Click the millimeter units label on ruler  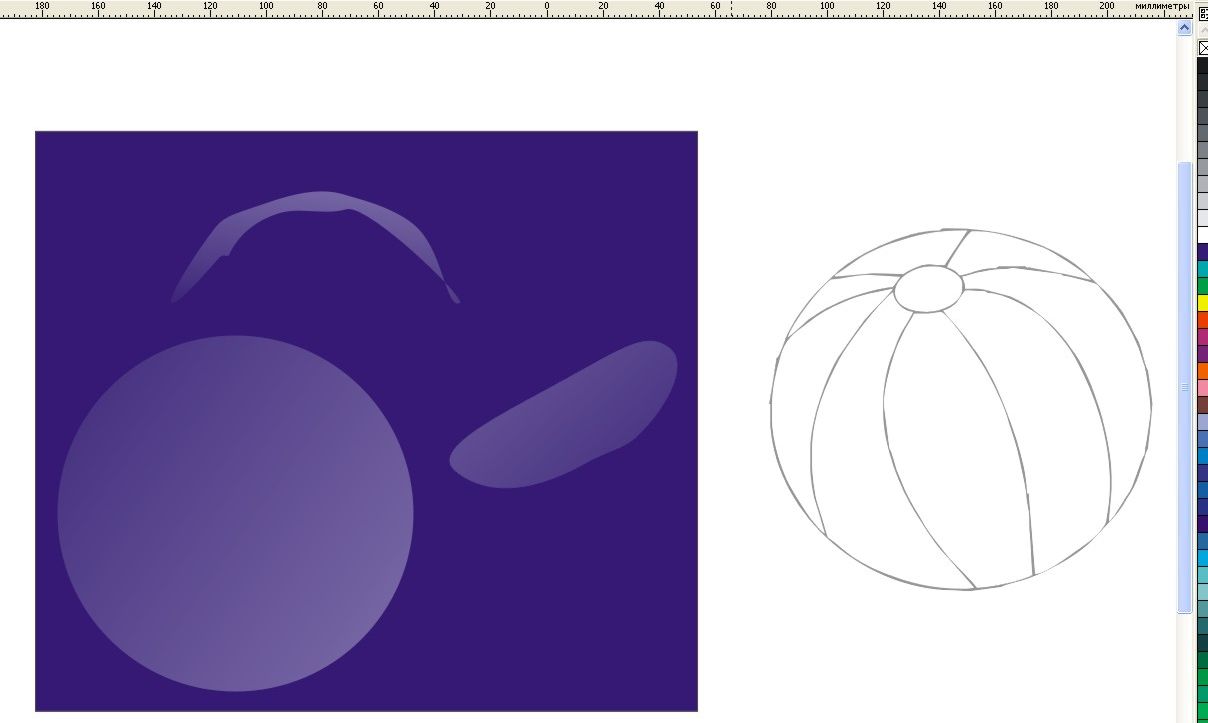click(1162, 6)
